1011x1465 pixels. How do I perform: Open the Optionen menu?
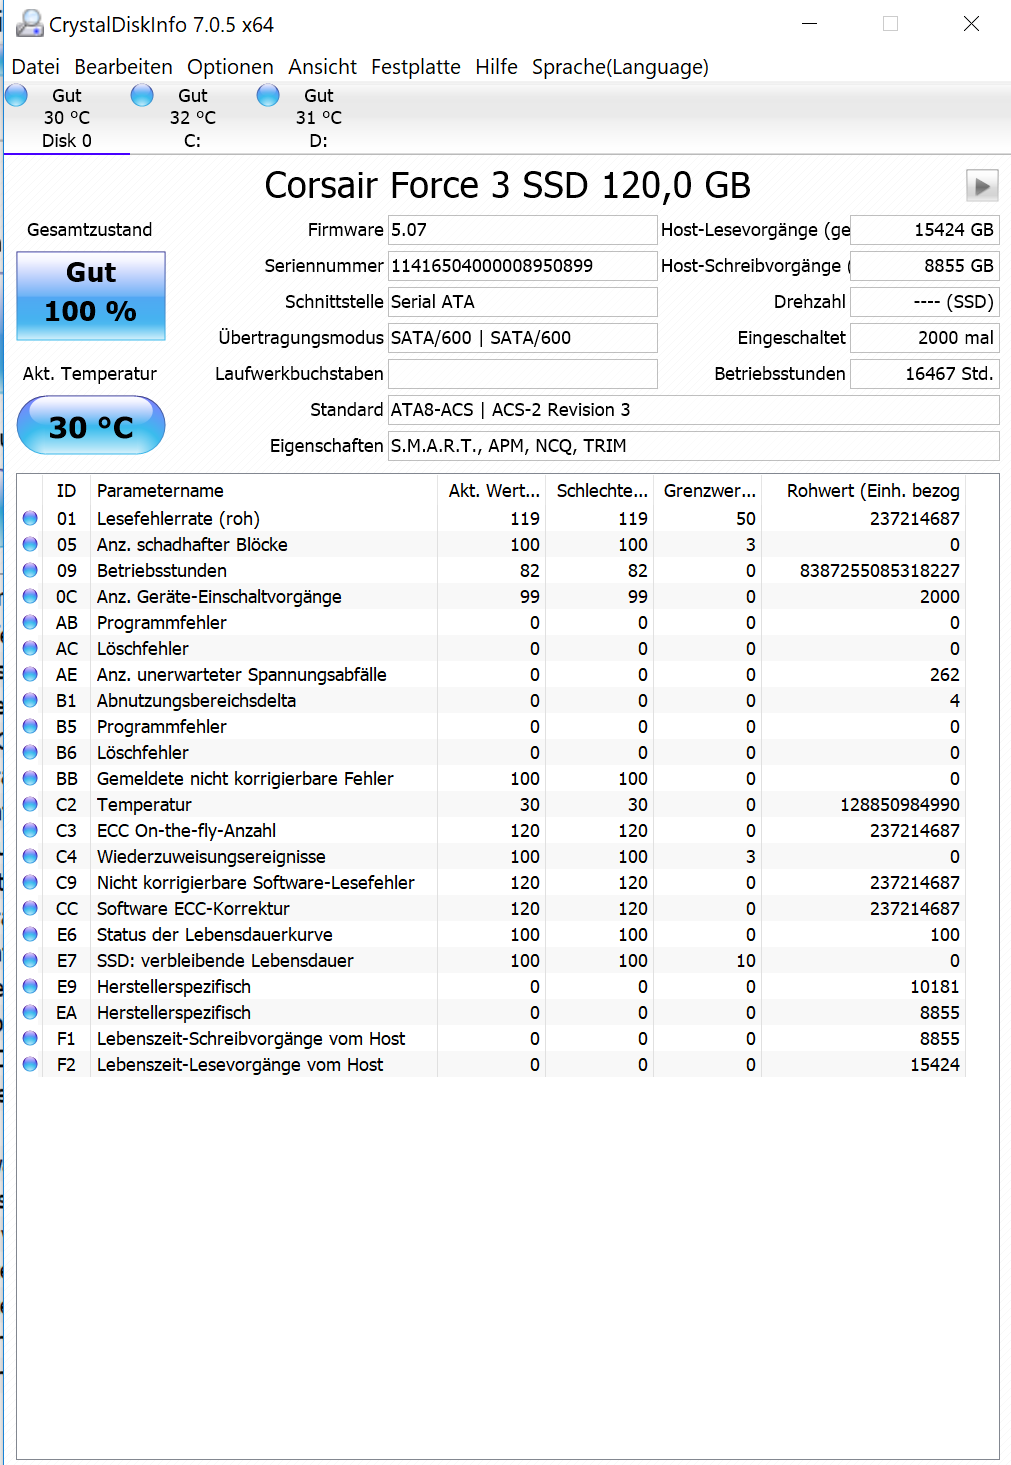230,67
